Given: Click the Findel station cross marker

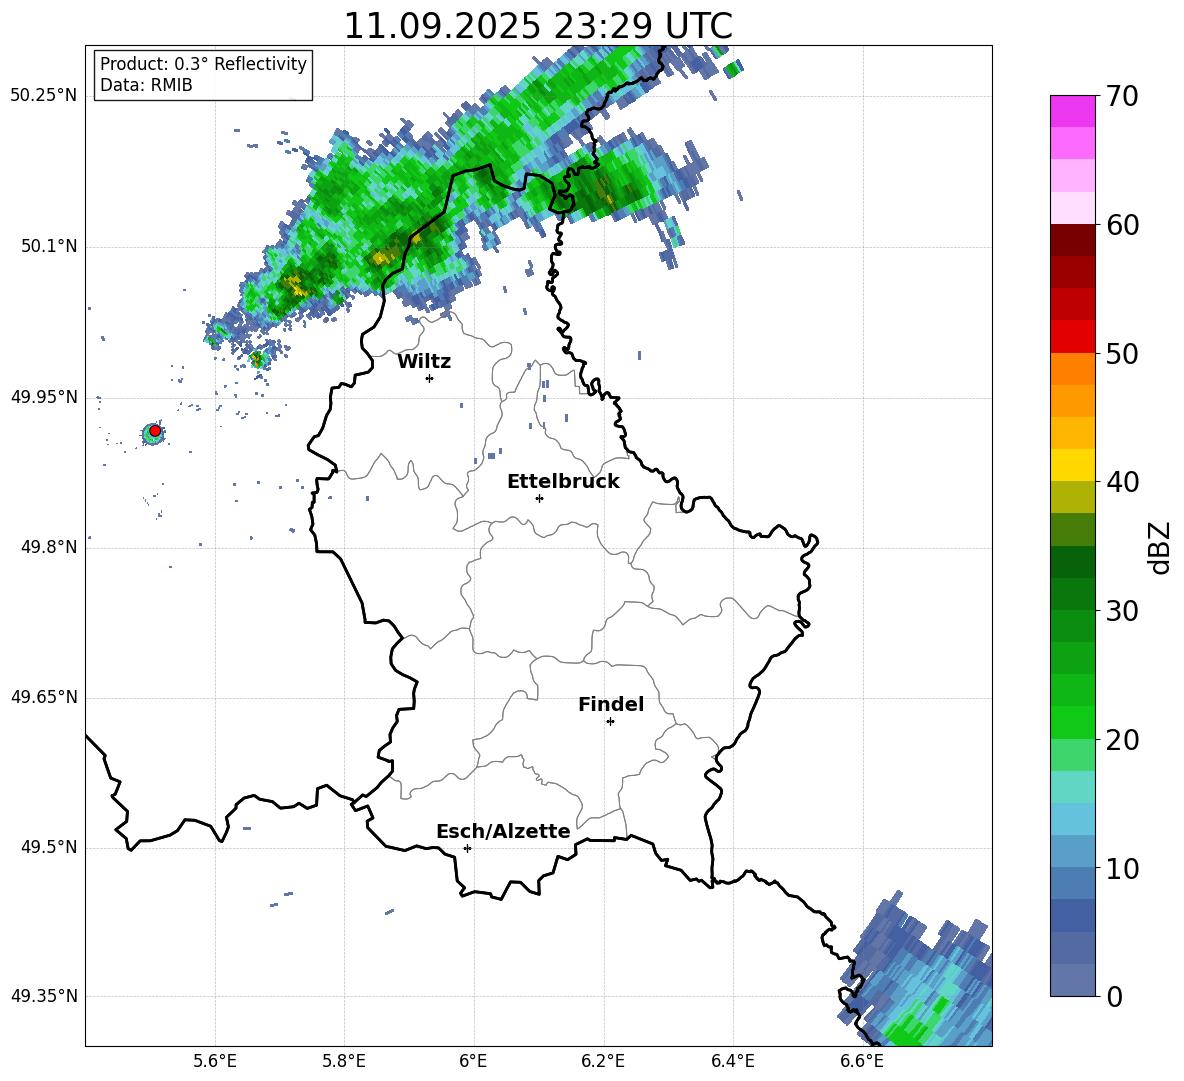Looking at the screenshot, I should 610,722.
